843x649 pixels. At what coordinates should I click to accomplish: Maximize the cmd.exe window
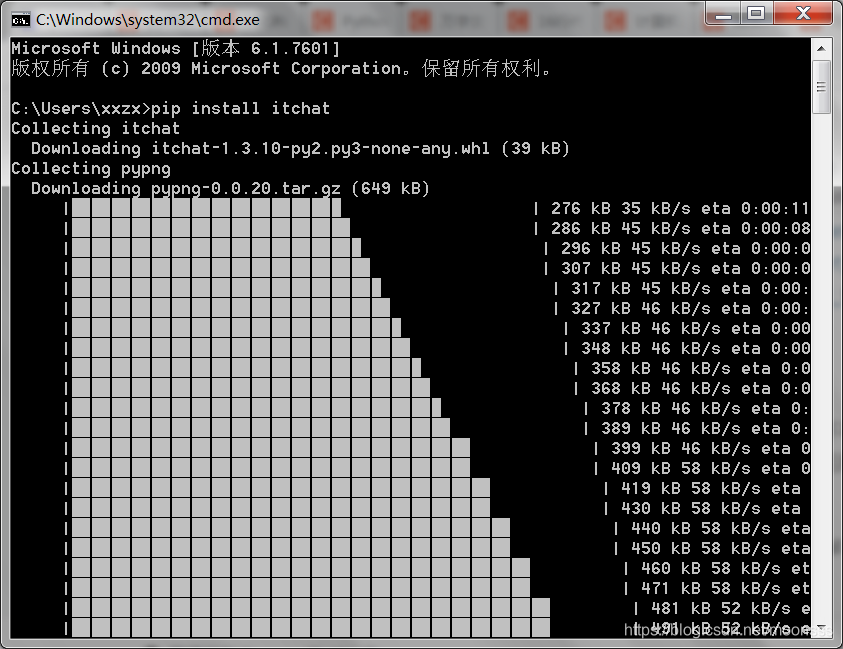click(x=757, y=13)
